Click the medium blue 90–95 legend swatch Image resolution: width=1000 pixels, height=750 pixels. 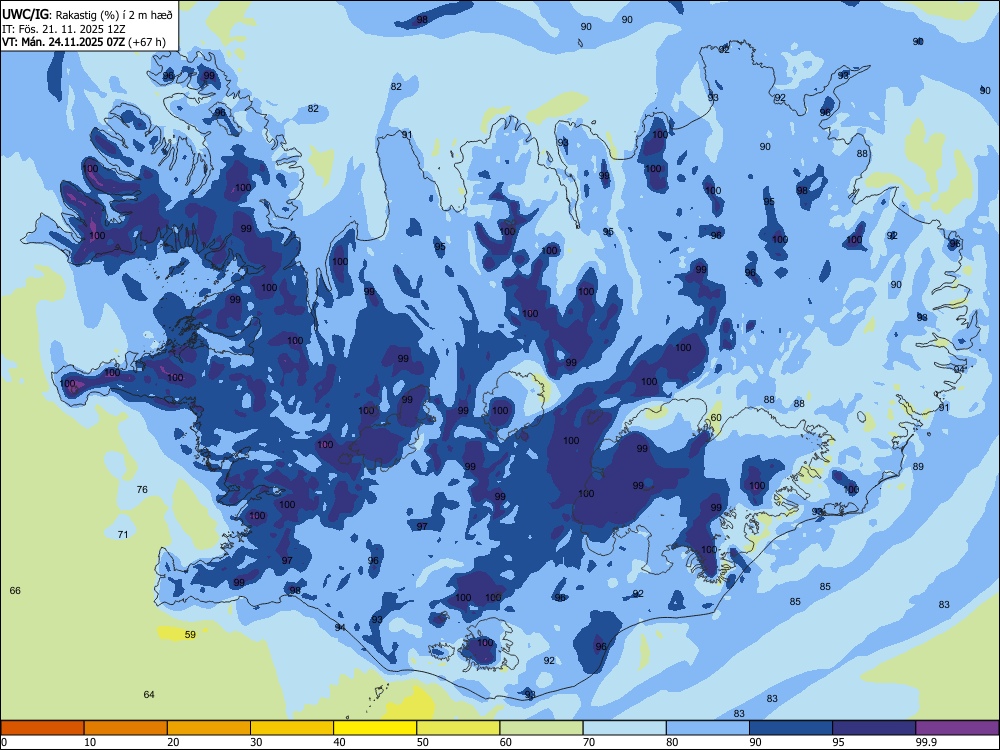click(x=791, y=728)
